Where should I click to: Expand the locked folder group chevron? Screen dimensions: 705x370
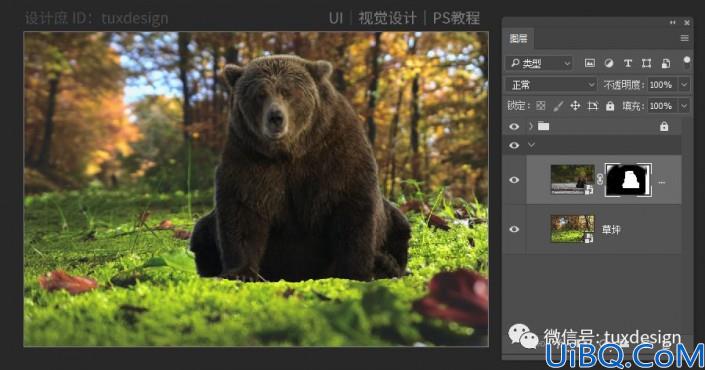pos(531,126)
